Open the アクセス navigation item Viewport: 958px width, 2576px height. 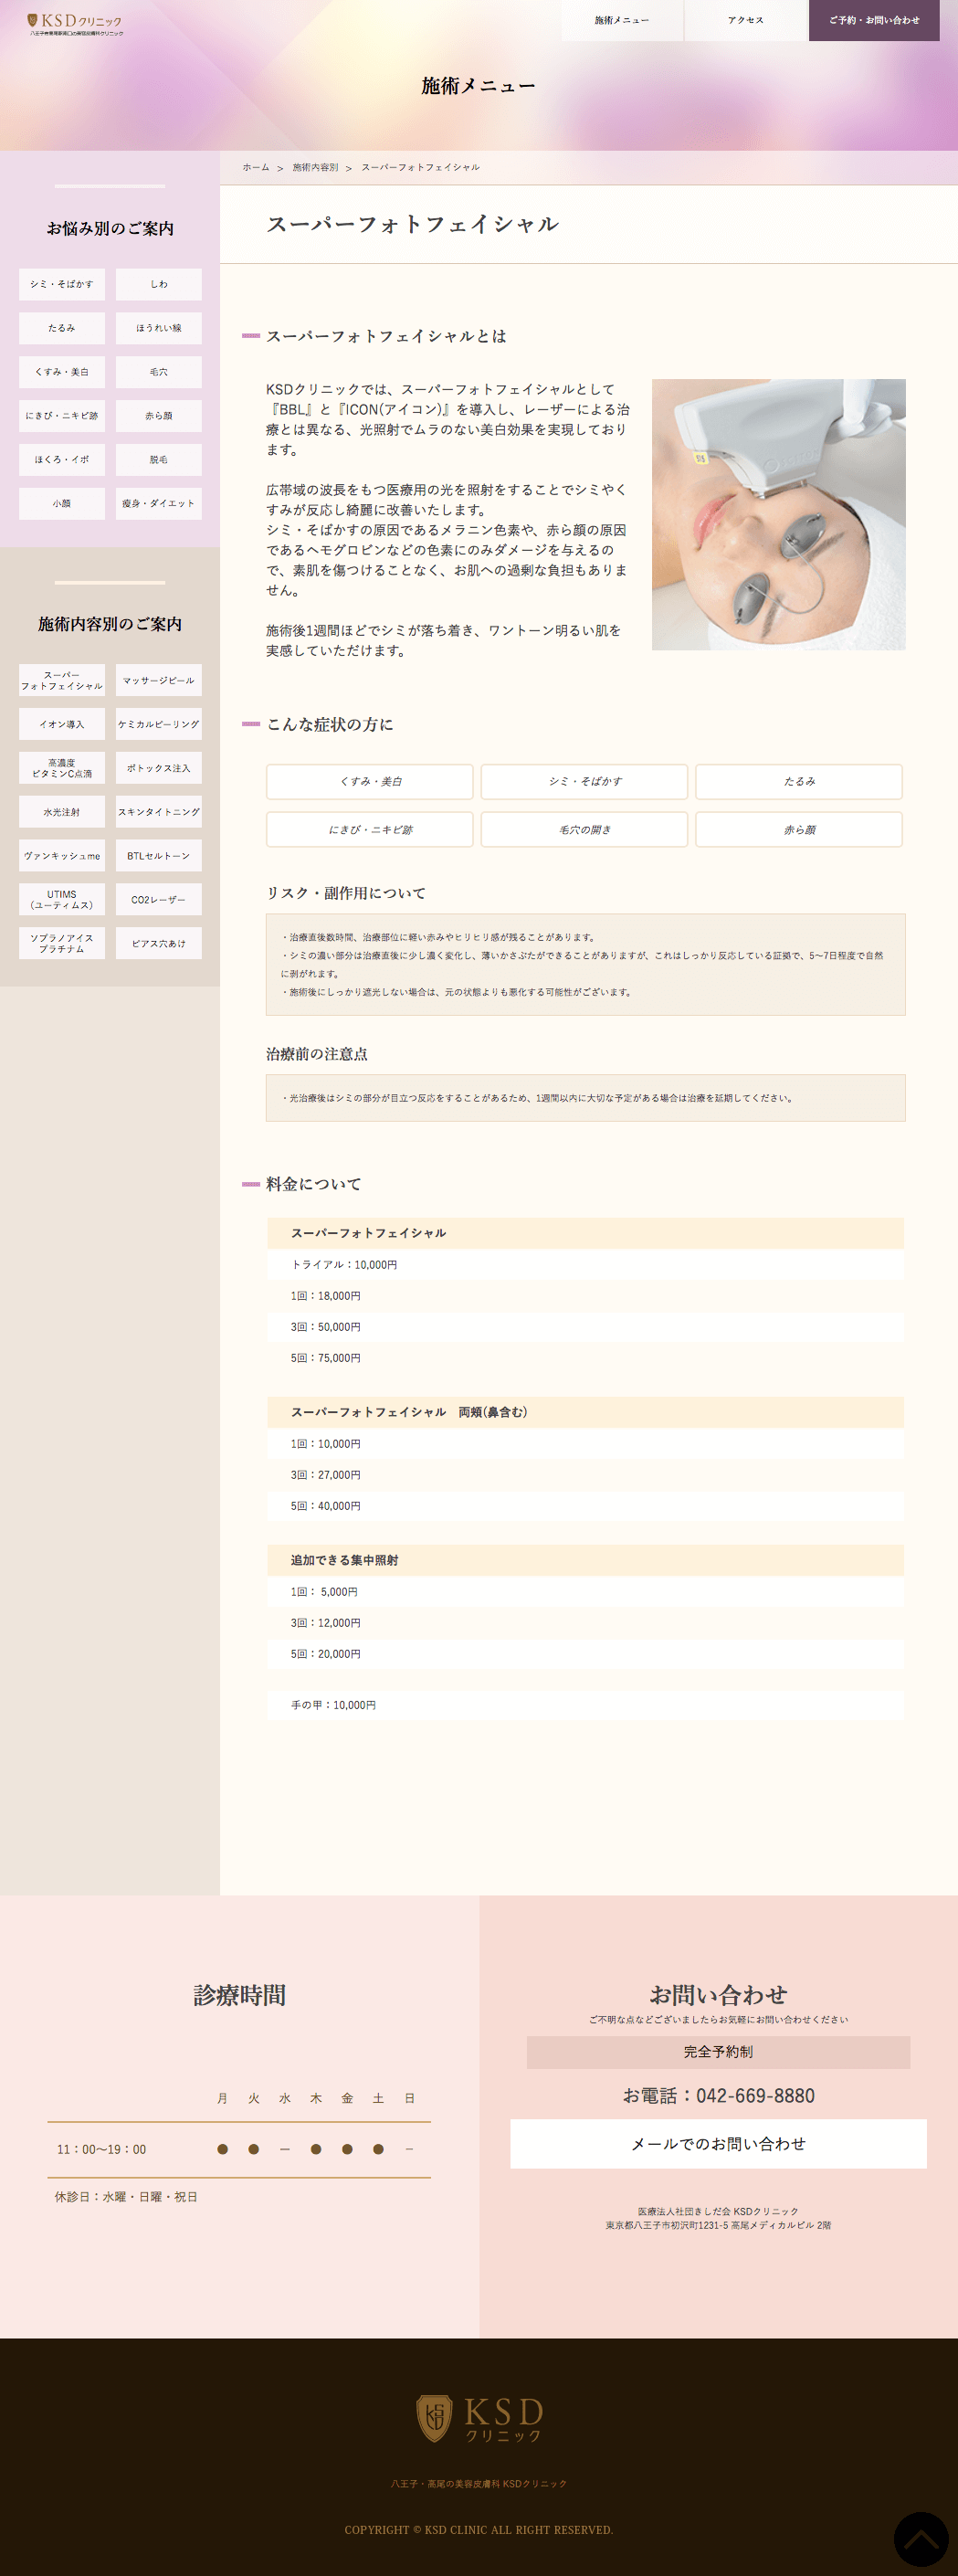click(x=745, y=20)
